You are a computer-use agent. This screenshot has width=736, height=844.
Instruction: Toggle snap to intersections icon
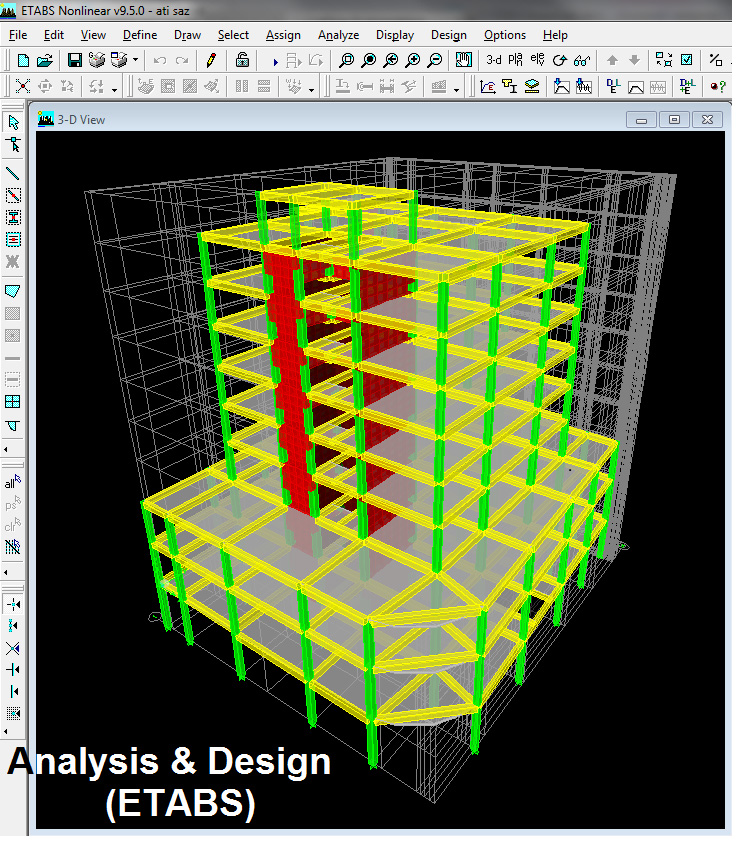pyautogui.click(x=13, y=648)
